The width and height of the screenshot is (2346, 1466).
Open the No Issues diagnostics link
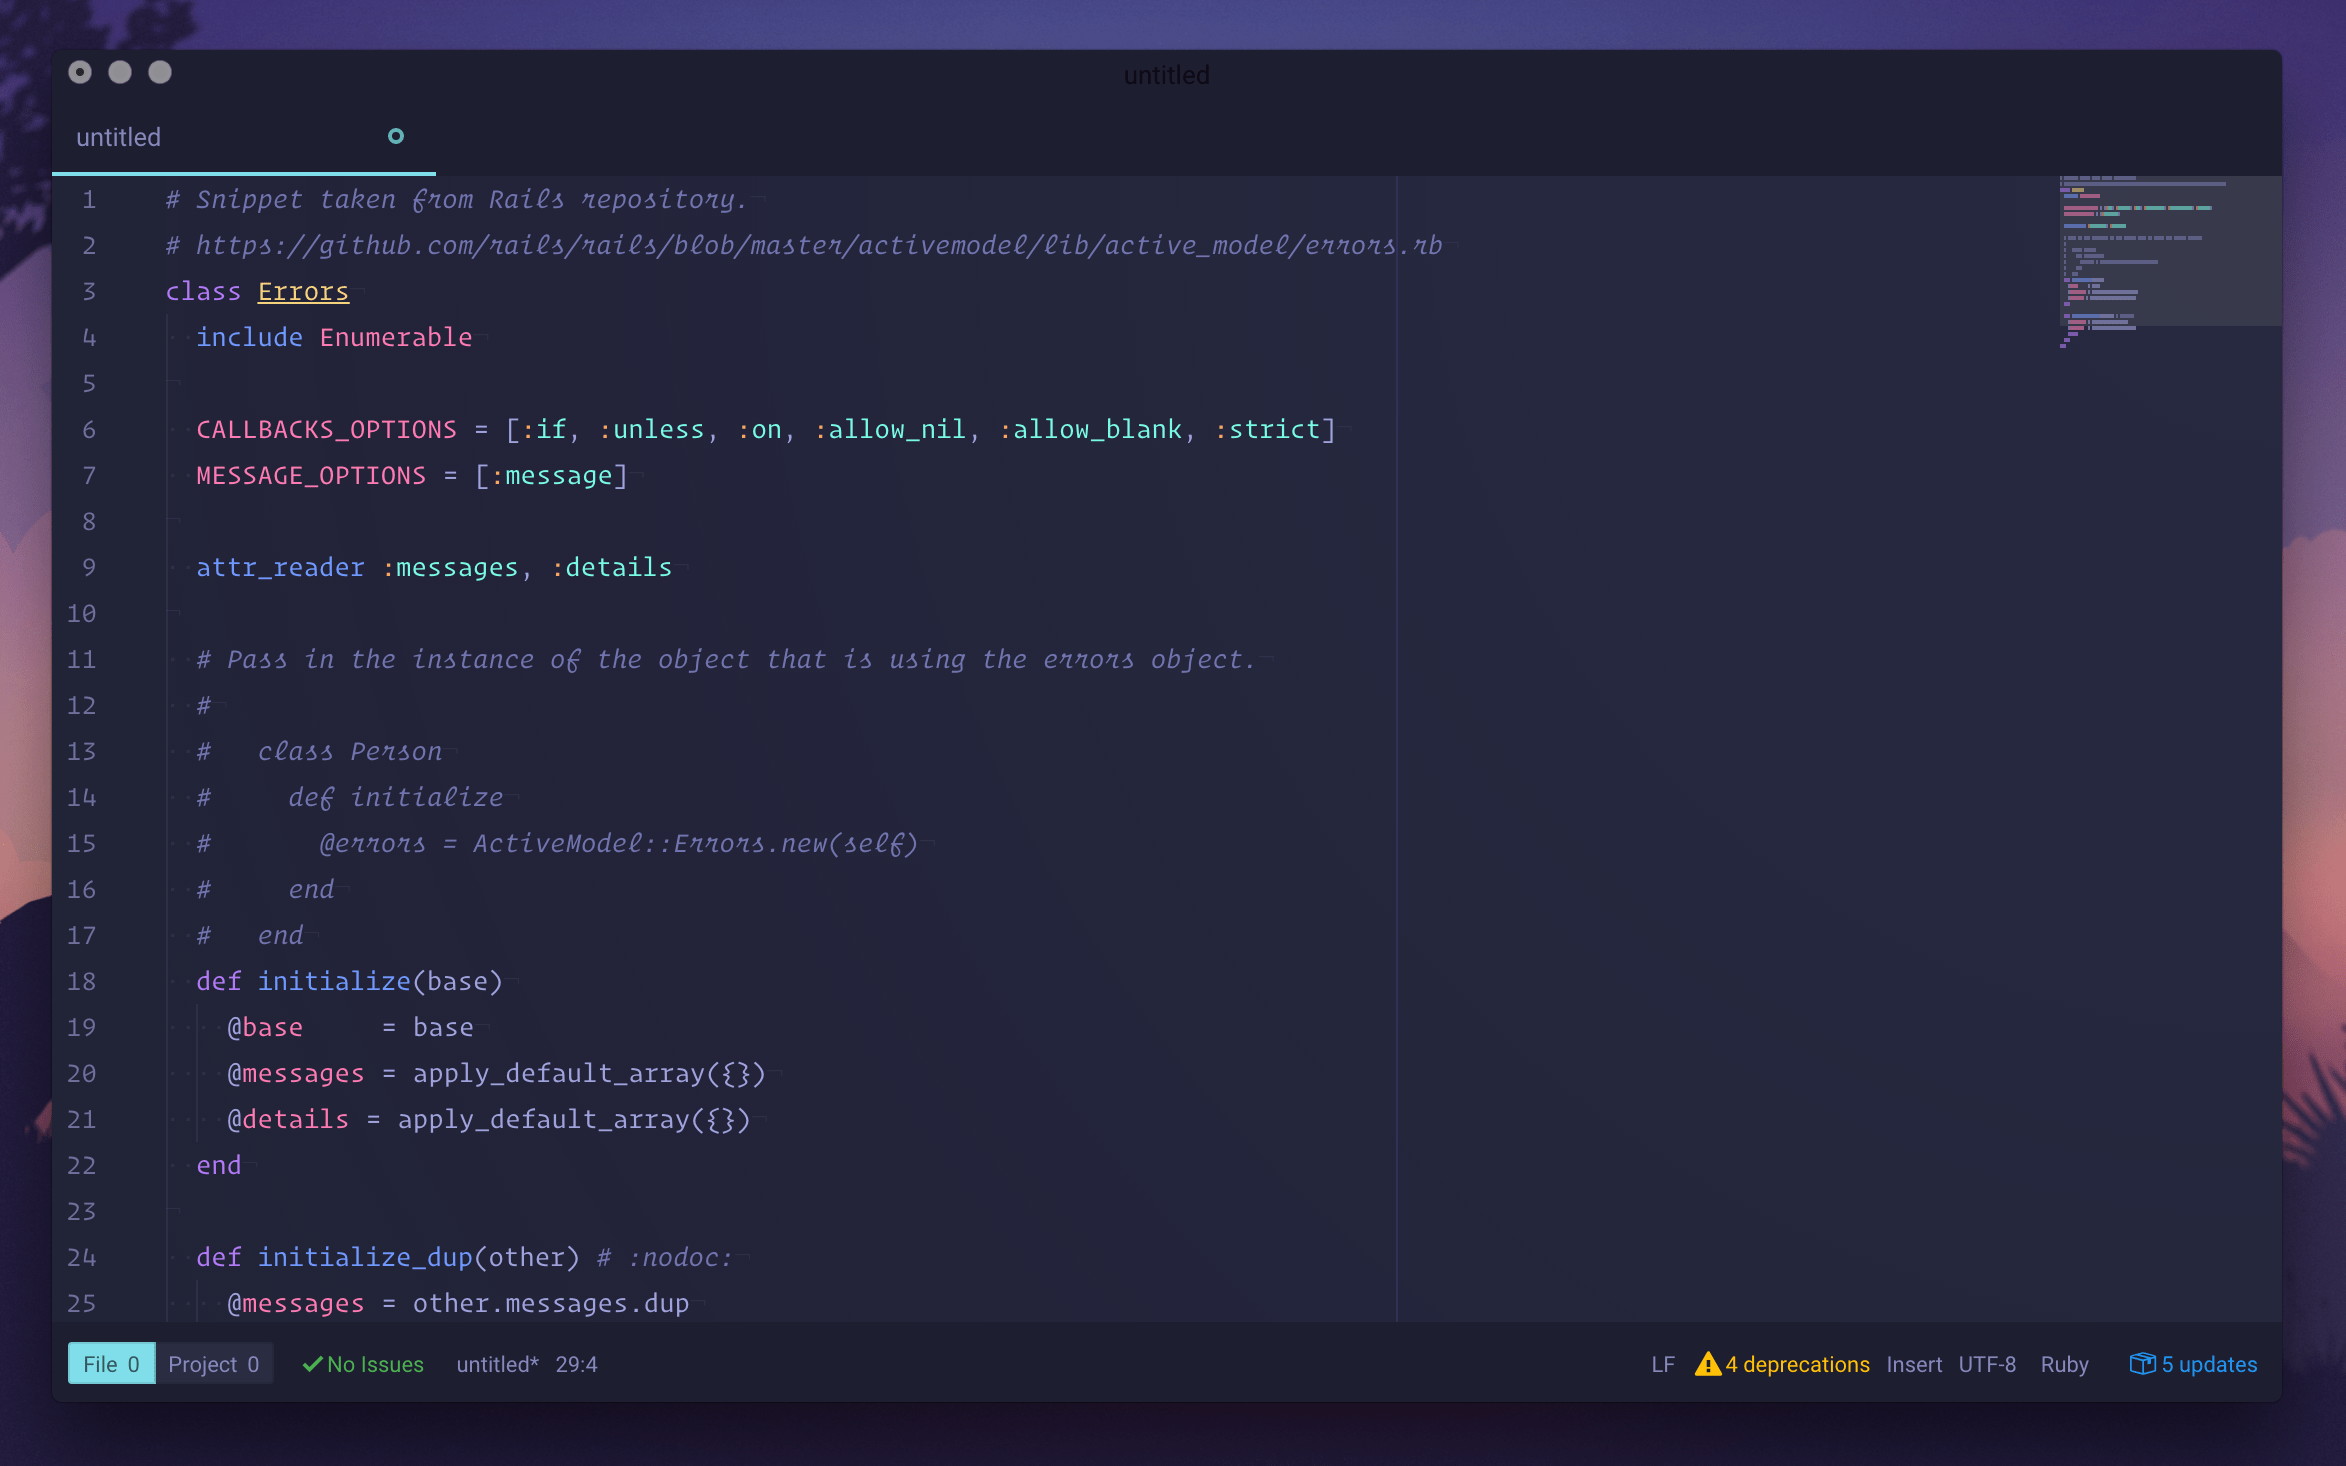tap(374, 1363)
